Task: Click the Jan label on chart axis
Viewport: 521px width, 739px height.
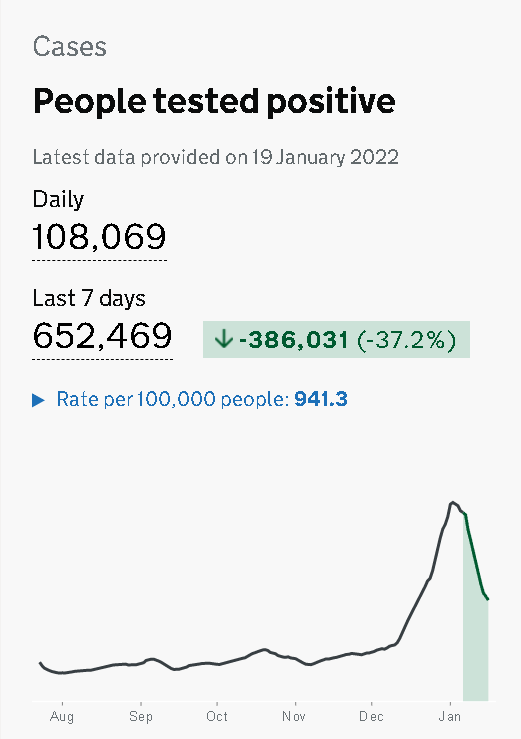Action: (449, 716)
